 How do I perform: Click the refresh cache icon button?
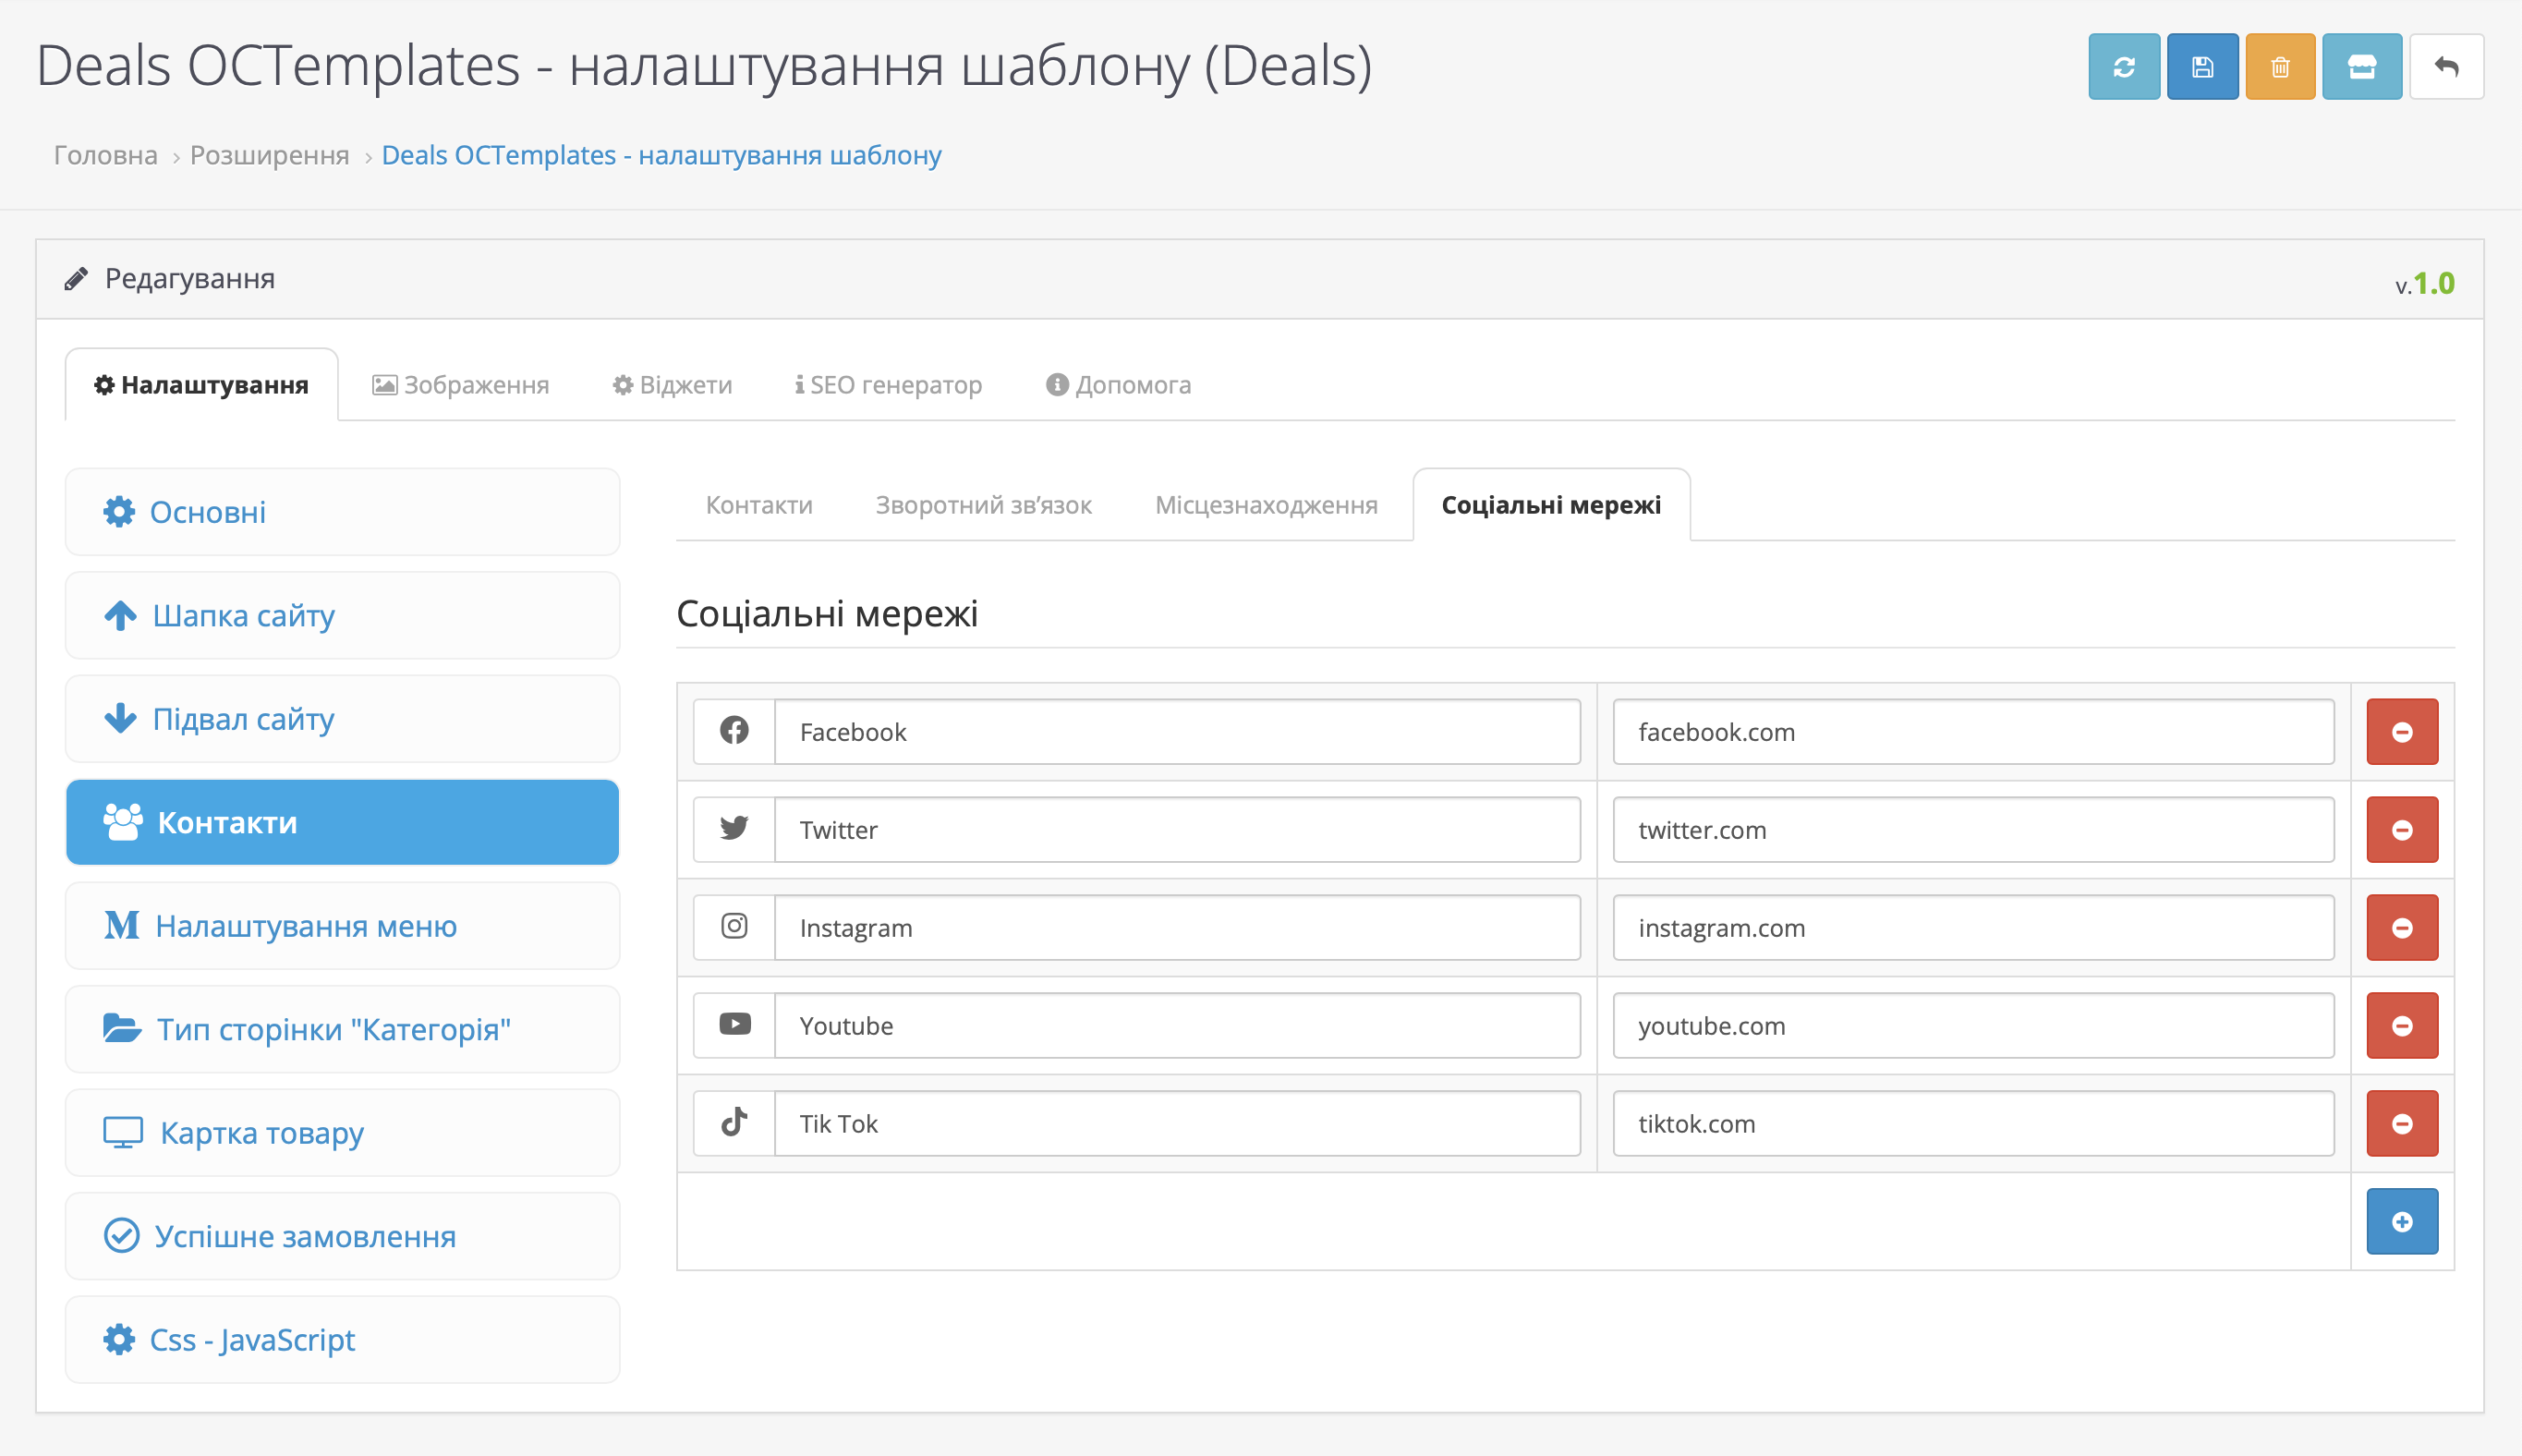[x=2123, y=67]
